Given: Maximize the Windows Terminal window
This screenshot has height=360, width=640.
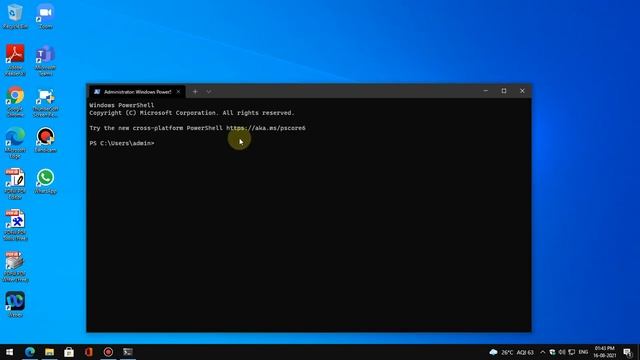Looking at the screenshot, I should (x=504, y=91).
